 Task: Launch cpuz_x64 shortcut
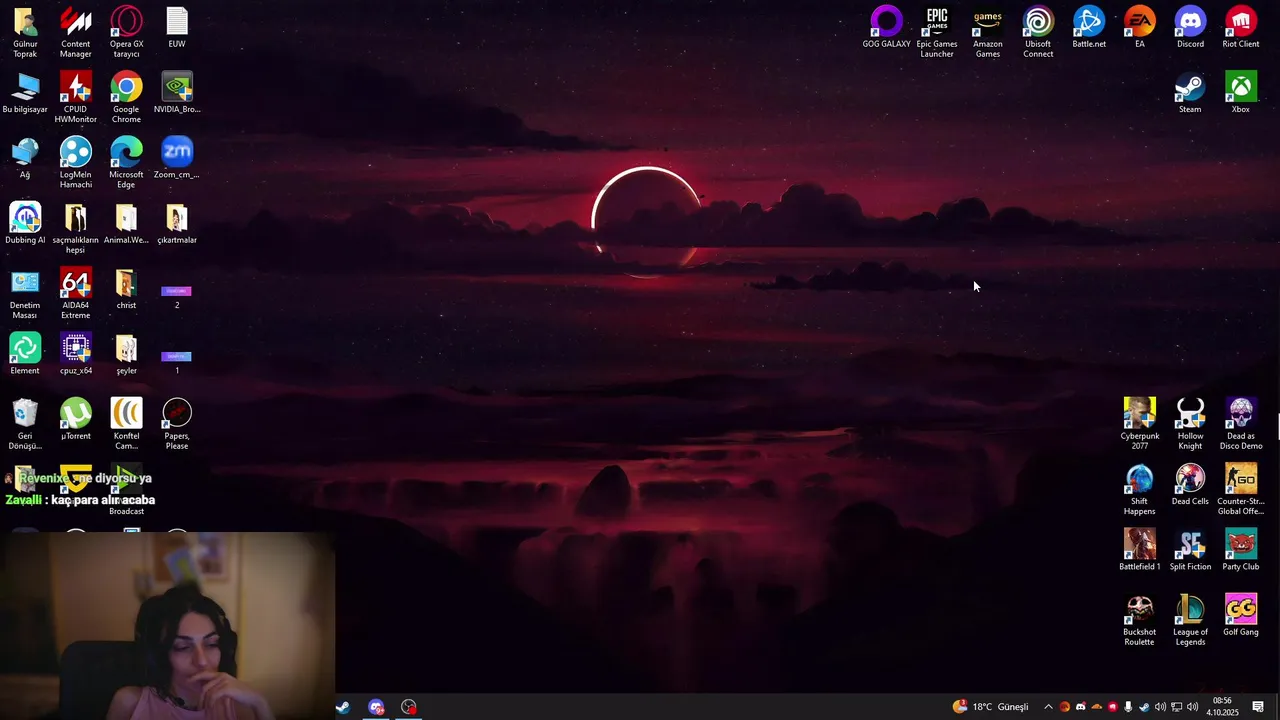pyautogui.click(x=76, y=354)
